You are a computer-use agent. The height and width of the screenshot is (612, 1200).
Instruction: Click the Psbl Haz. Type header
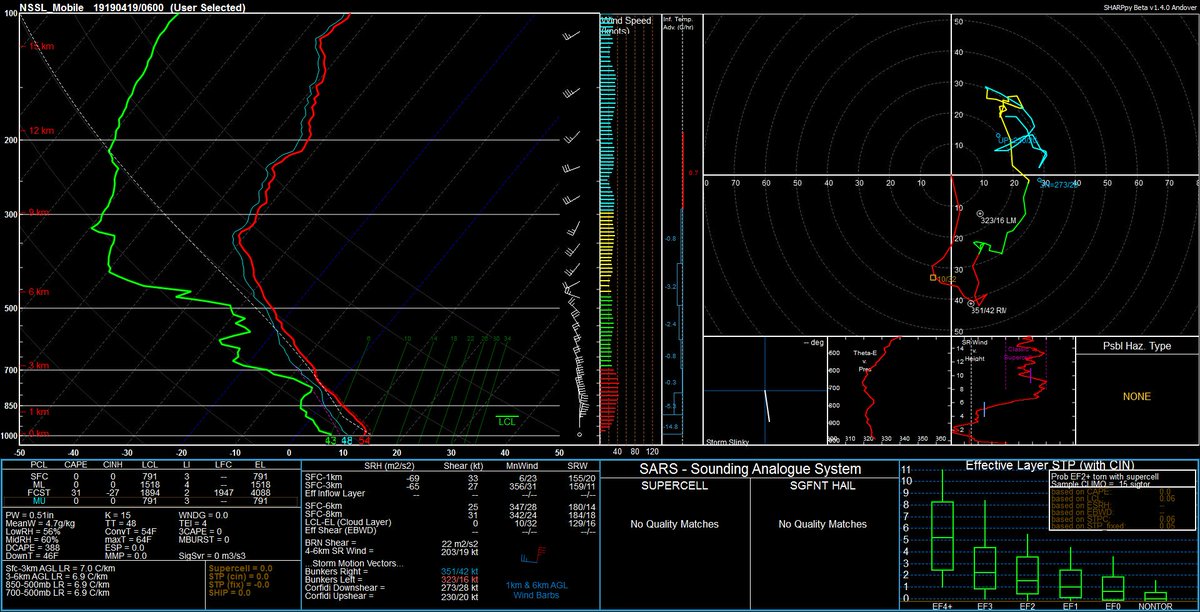click(x=1136, y=346)
